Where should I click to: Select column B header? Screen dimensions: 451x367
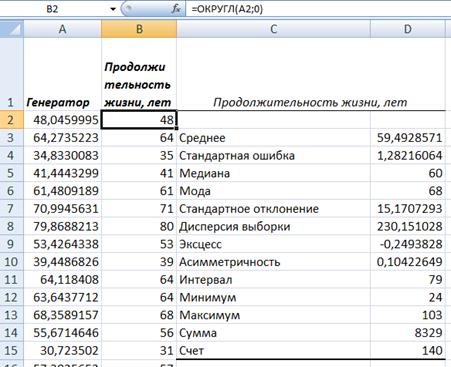coord(139,29)
